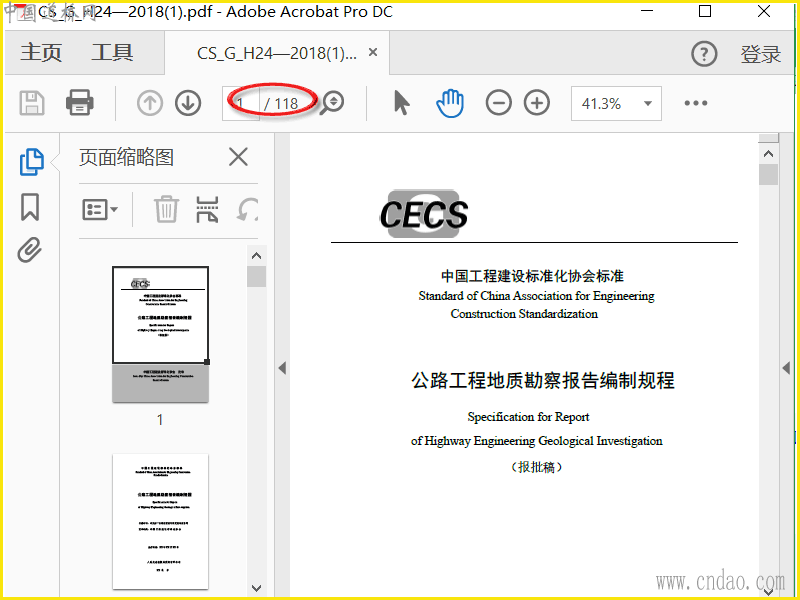Select the second page thumbnail
The image size is (800, 600).
tap(160, 521)
